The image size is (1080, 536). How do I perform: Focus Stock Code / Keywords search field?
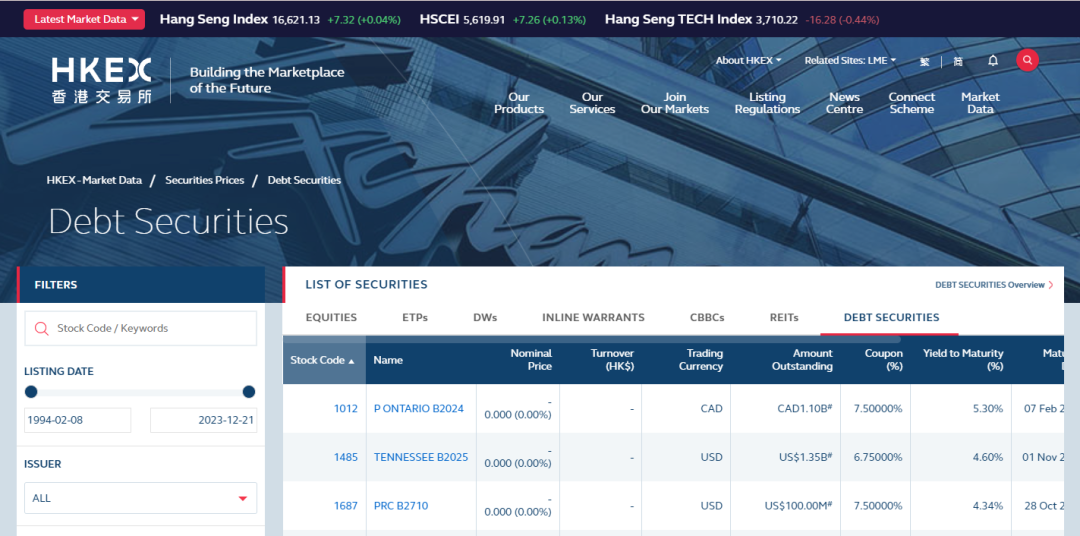point(141,329)
